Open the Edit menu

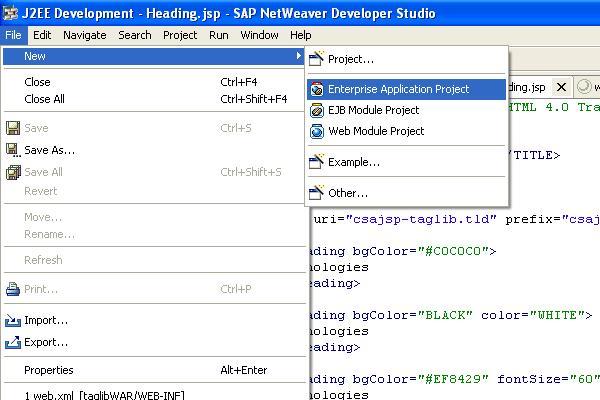pos(42,35)
